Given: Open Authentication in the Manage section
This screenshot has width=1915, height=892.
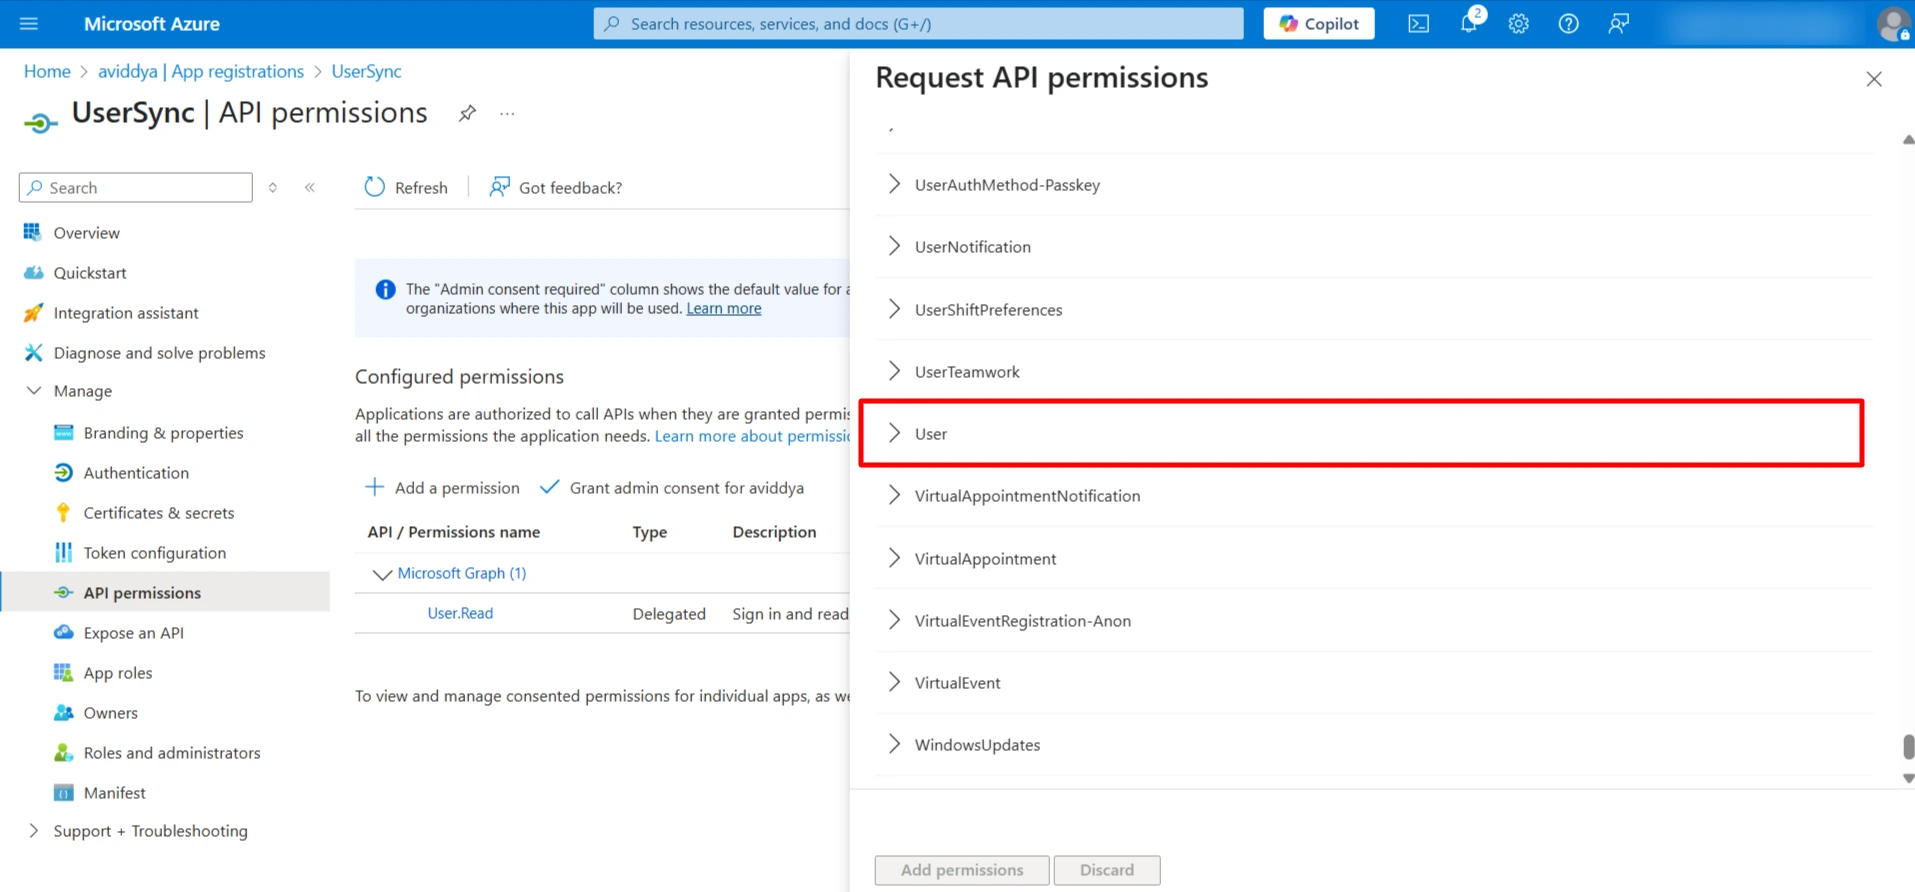Looking at the screenshot, I should click(136, 472).
